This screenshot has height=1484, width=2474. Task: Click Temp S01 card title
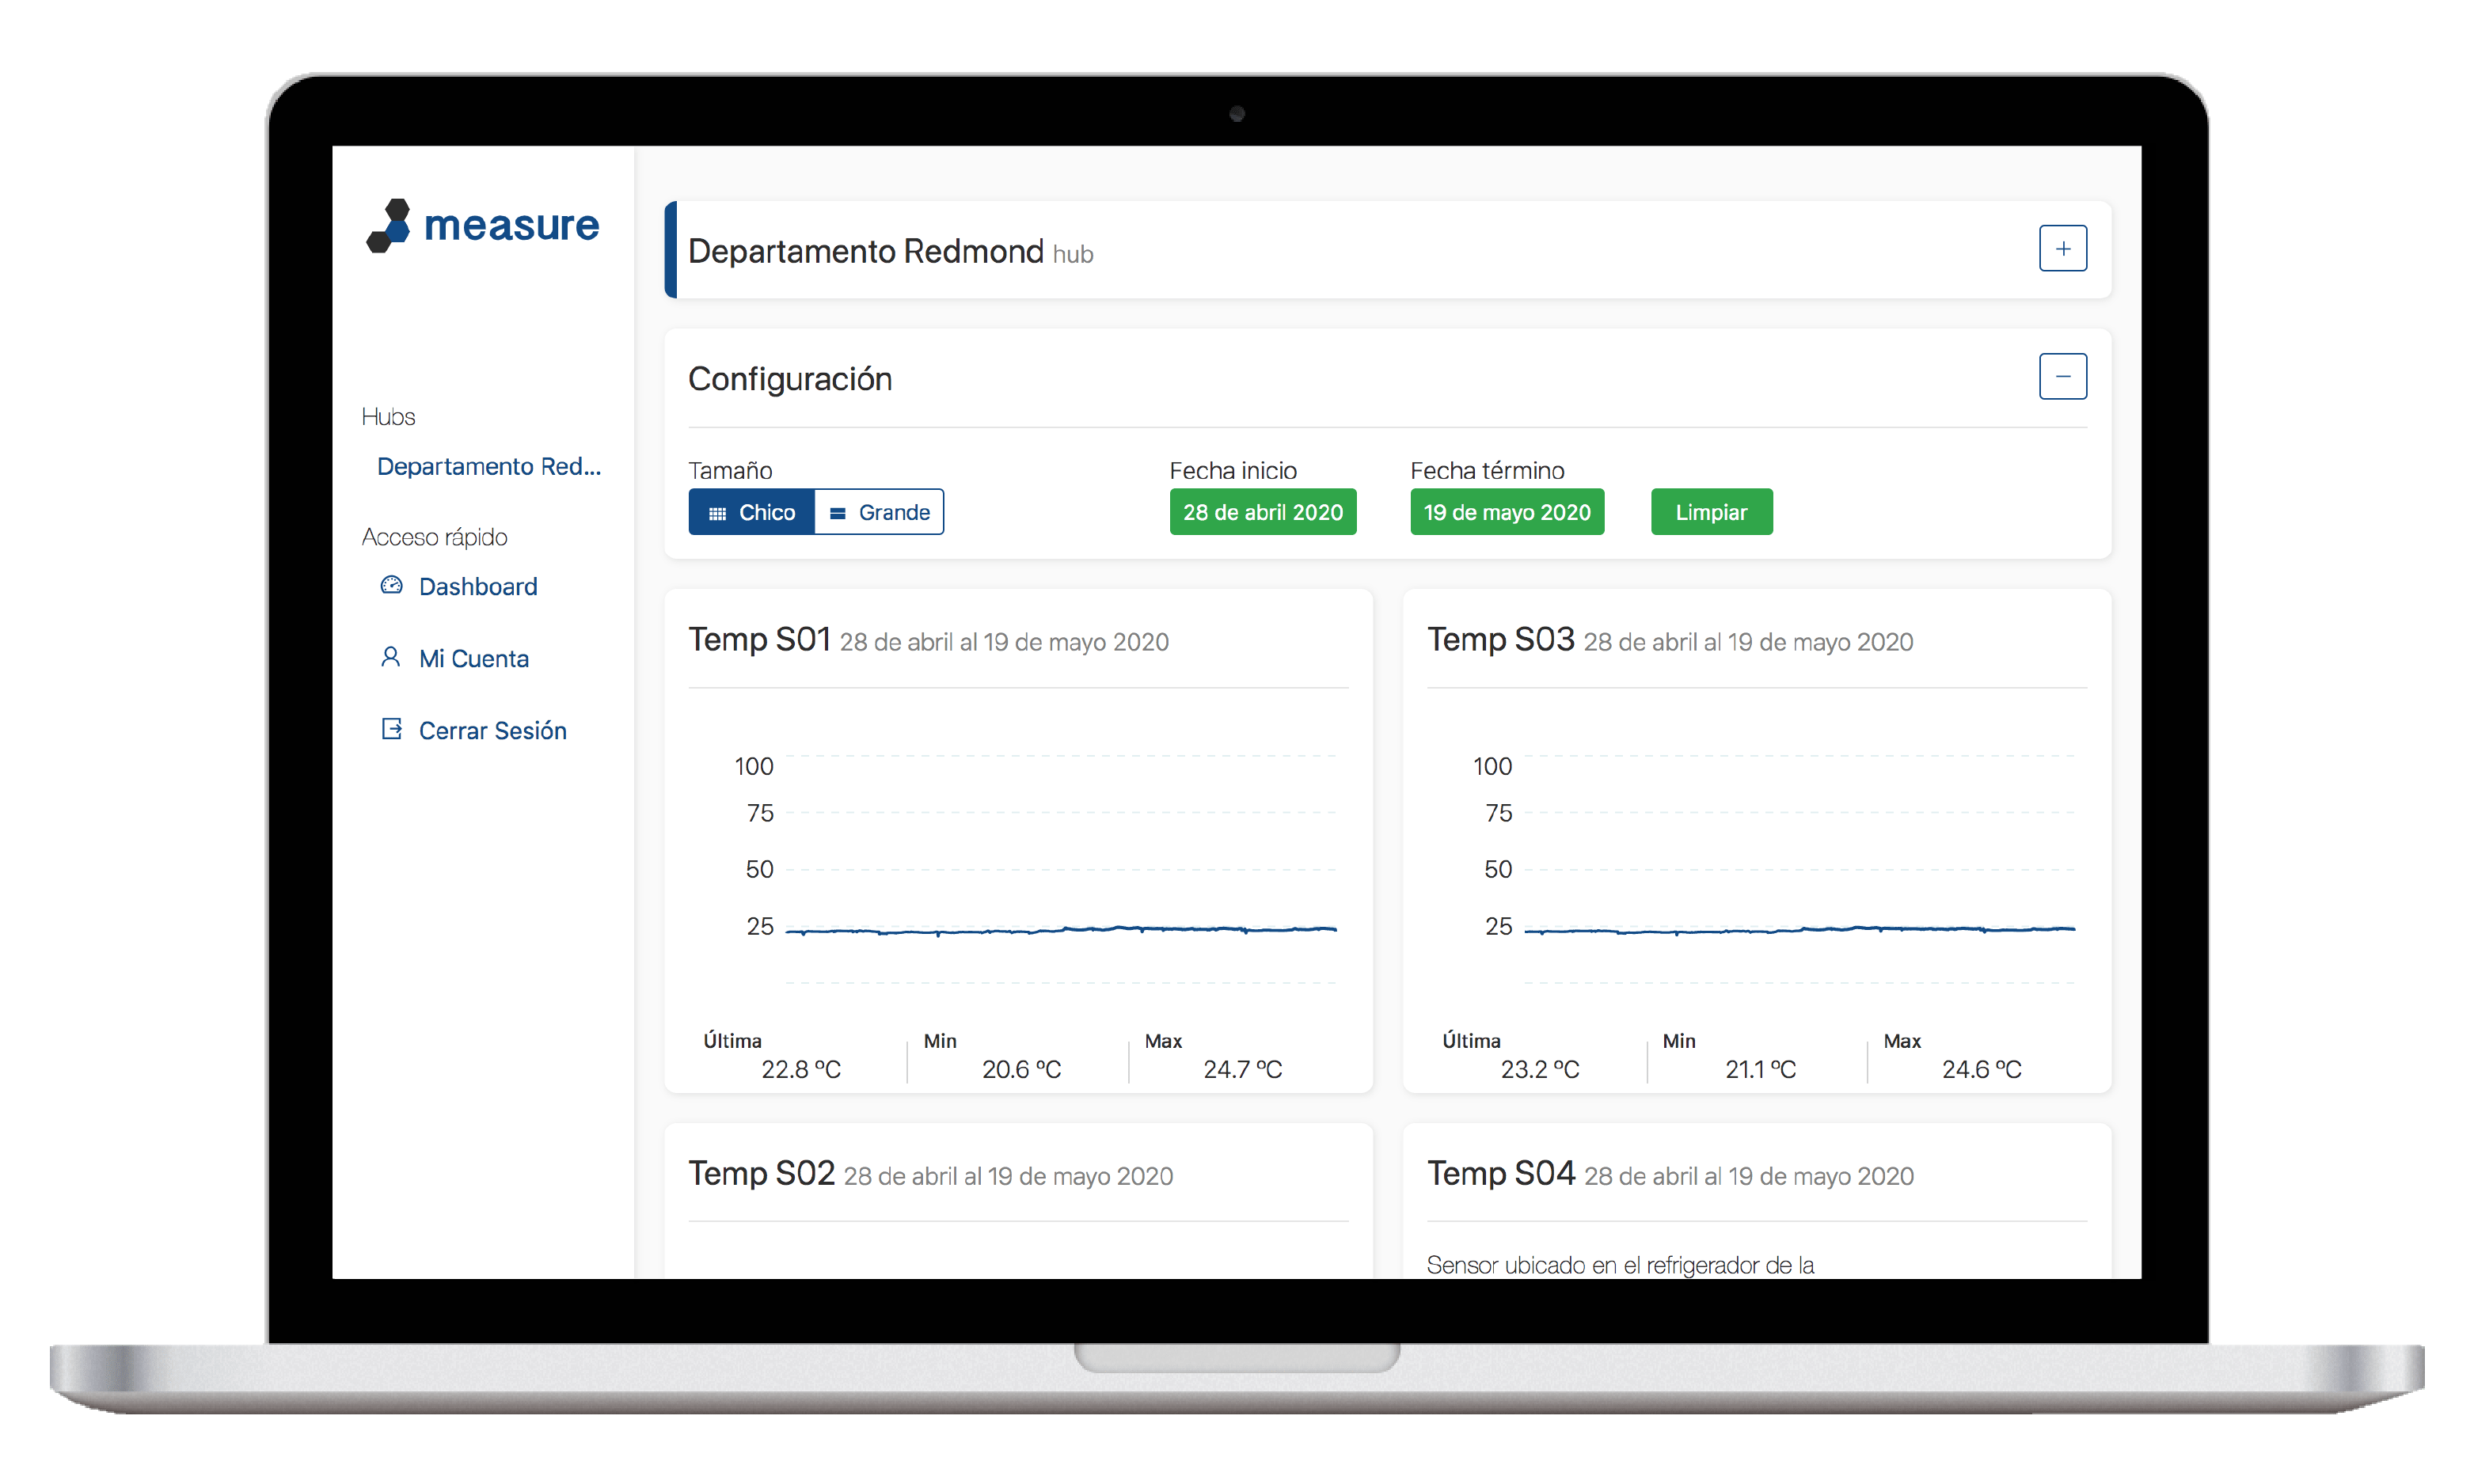coord(759,639)
